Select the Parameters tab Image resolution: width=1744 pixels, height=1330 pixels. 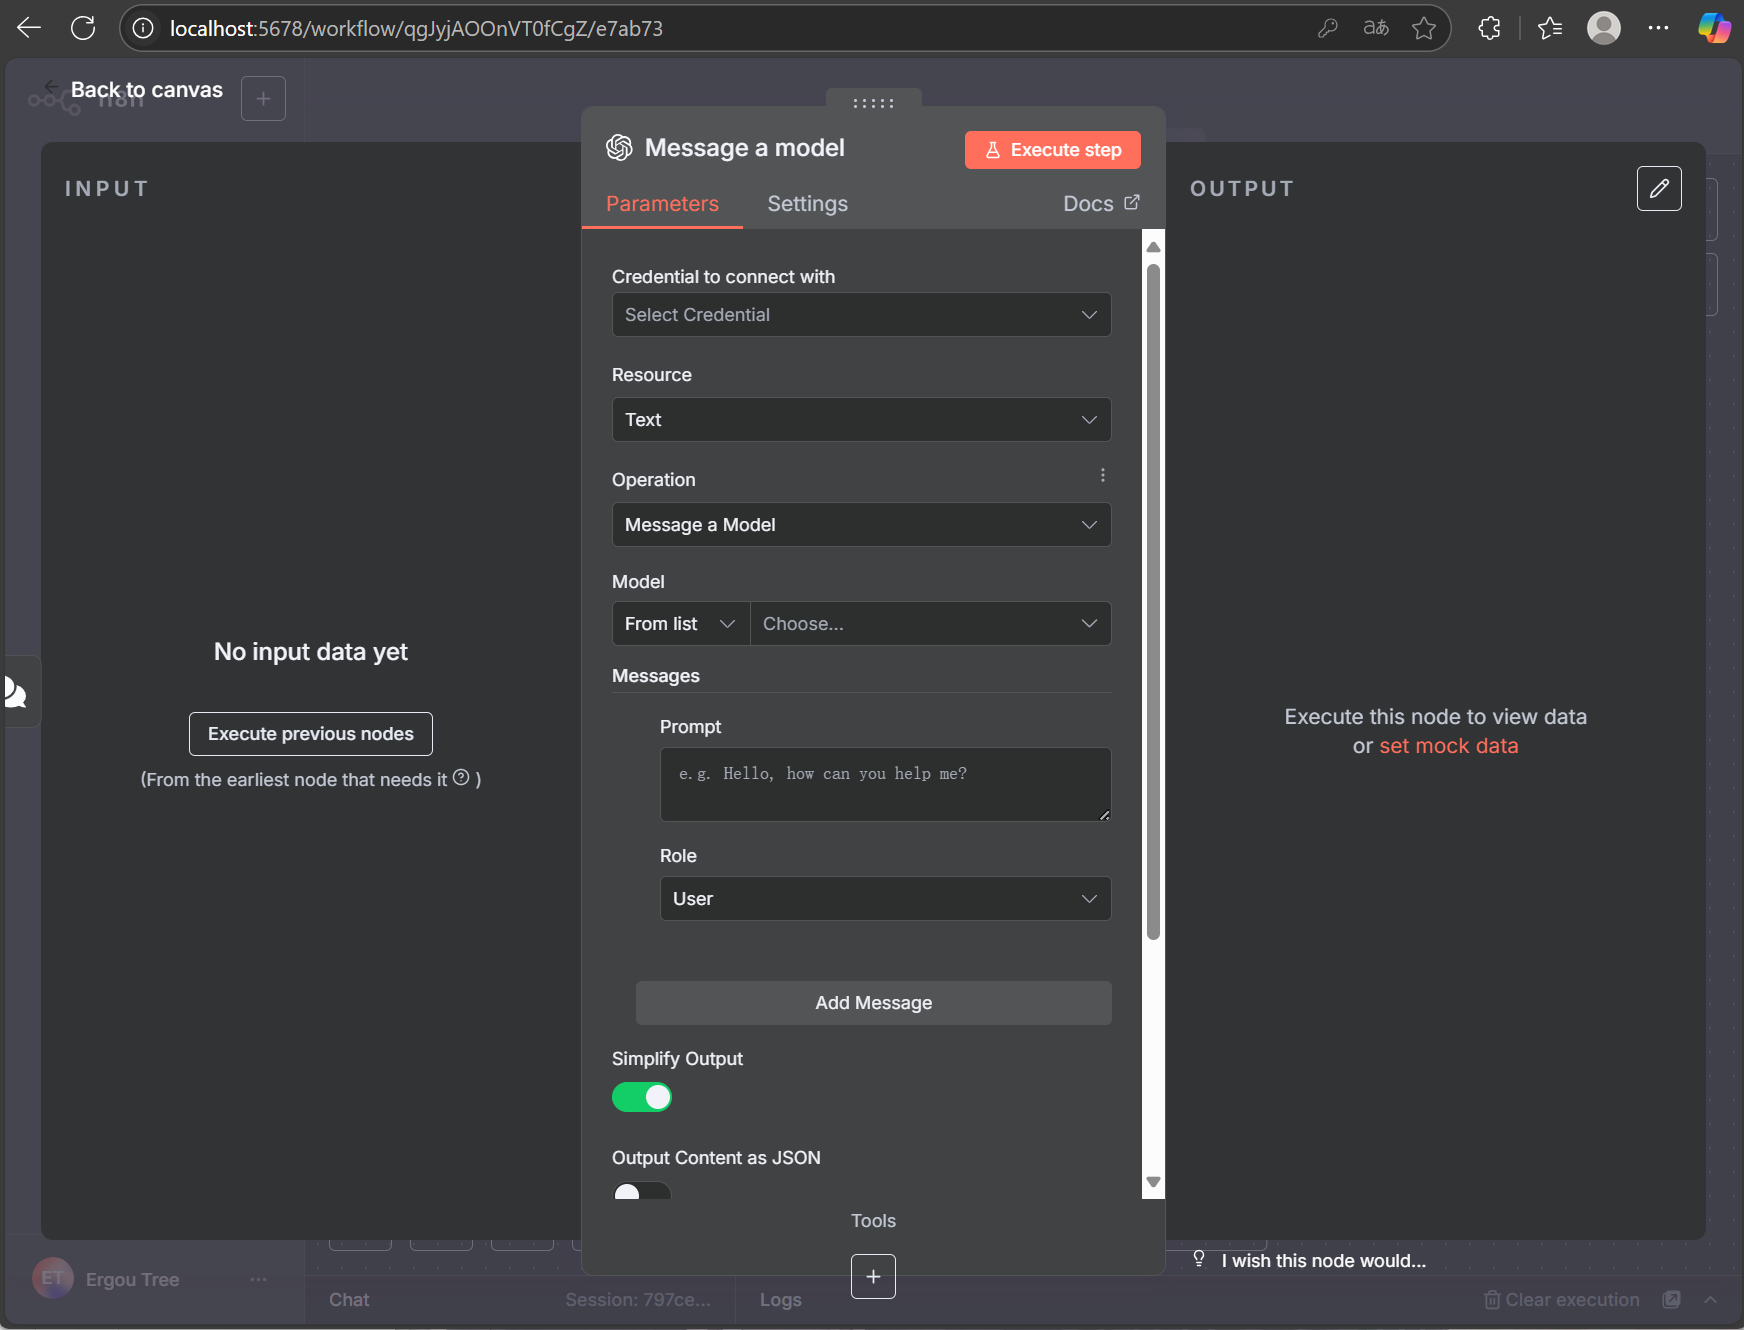click(x=662, y=204)
